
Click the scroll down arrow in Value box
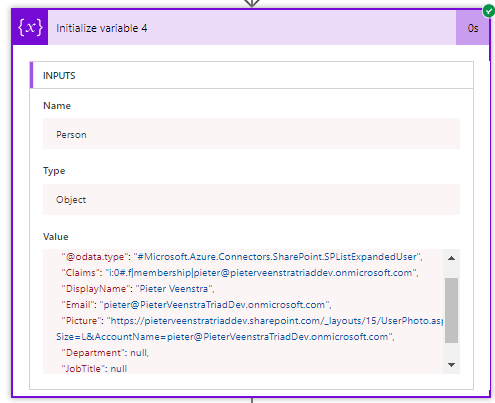451,365
